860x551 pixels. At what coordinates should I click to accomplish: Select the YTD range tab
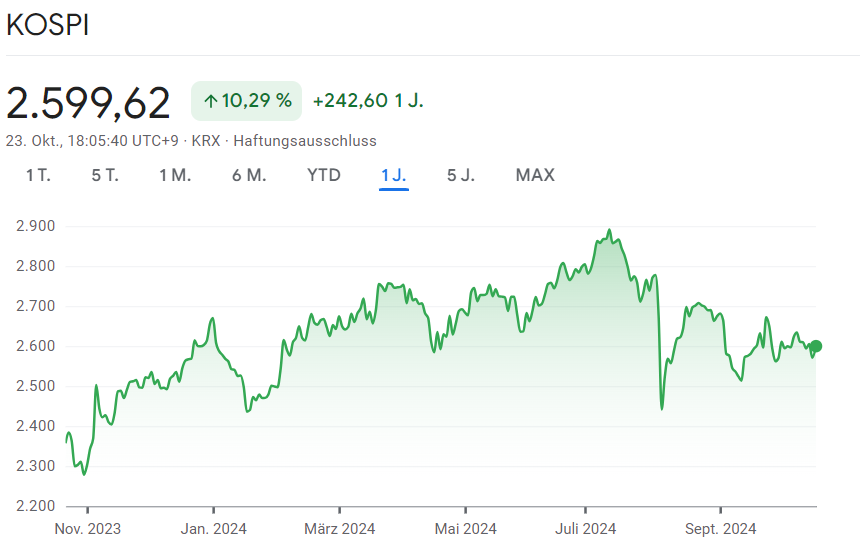point(324,175)
